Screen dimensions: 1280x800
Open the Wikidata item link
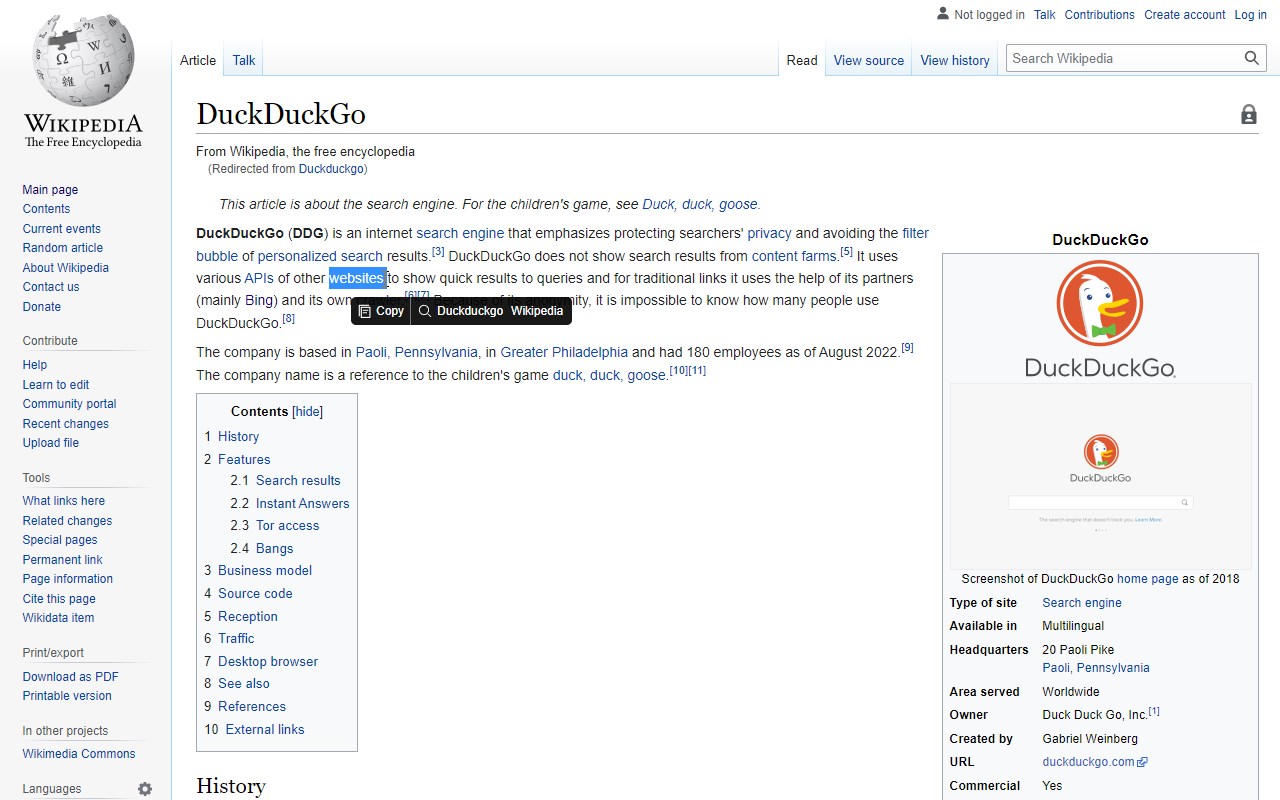[59, 618]
